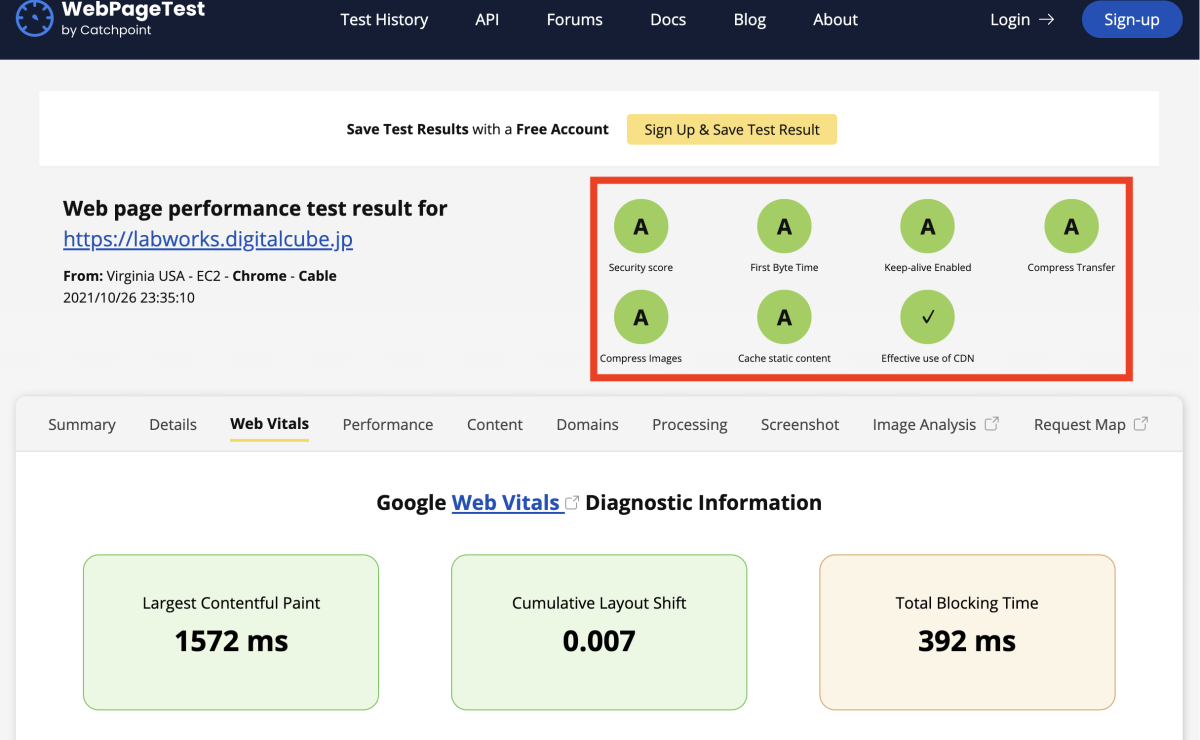Viewport: 1200px width, 740px height.
Task: Click the First Byte Time A grade badge
Action: point(784,227)
